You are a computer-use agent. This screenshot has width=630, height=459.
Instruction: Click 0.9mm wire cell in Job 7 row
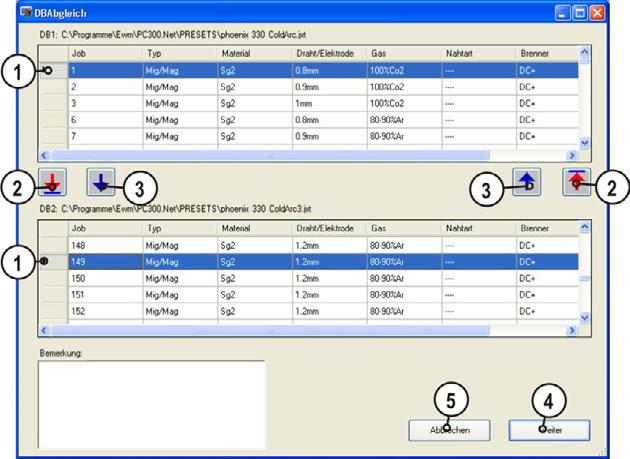(329, 136)
